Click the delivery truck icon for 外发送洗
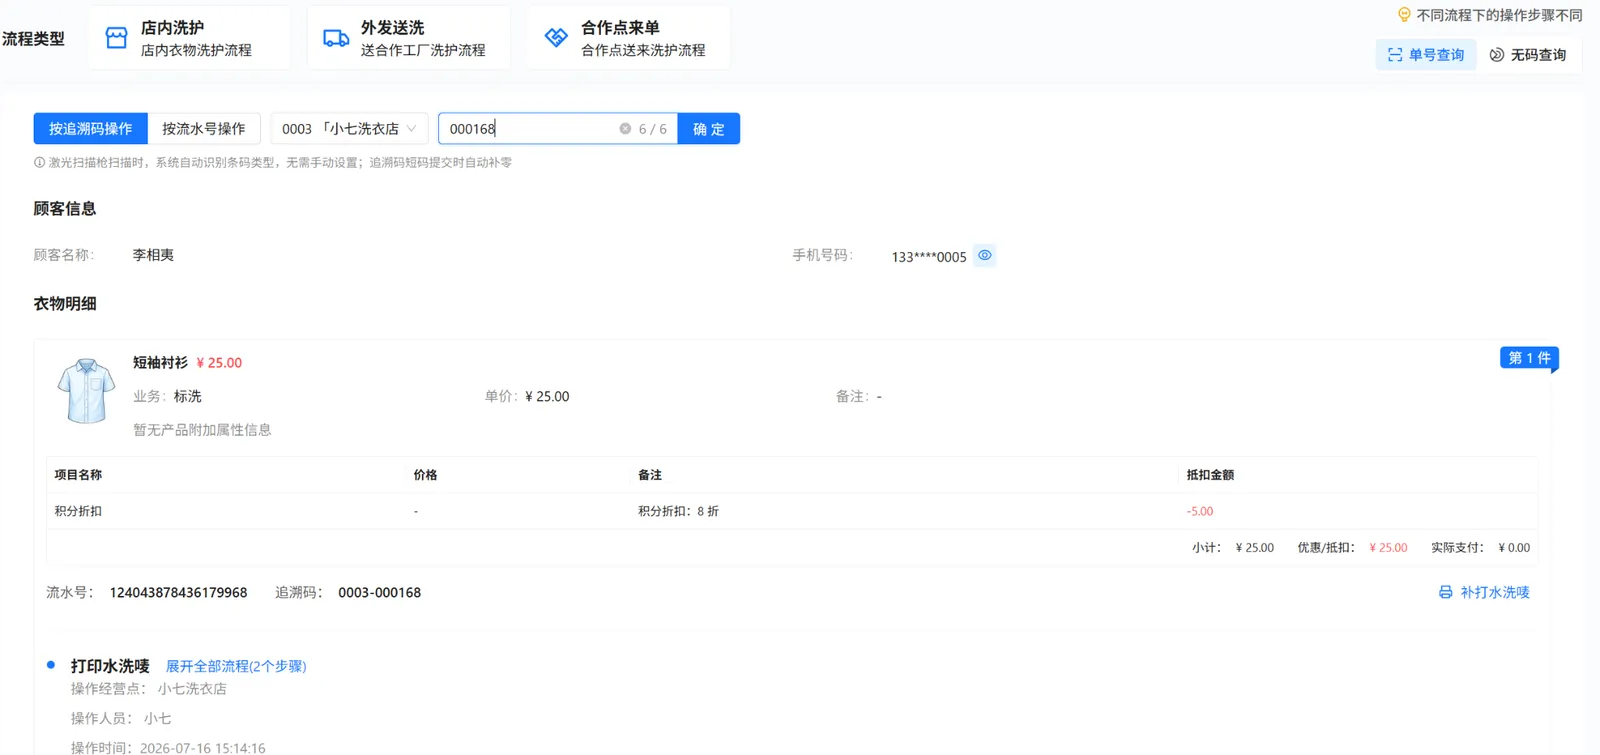The width and height of the screenshot is (1600, 755). click(x=336, y=38)
